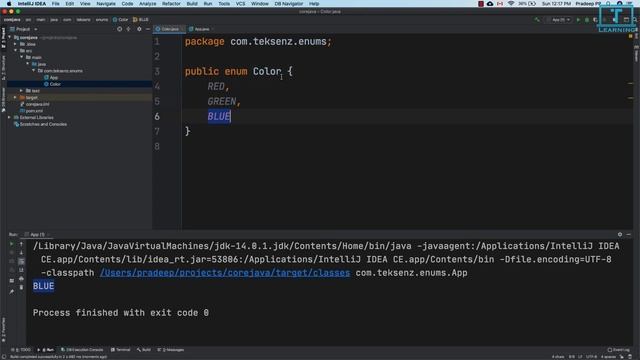Collapse the corejava project root
This screenshot has width=640, height=360.
10,37
